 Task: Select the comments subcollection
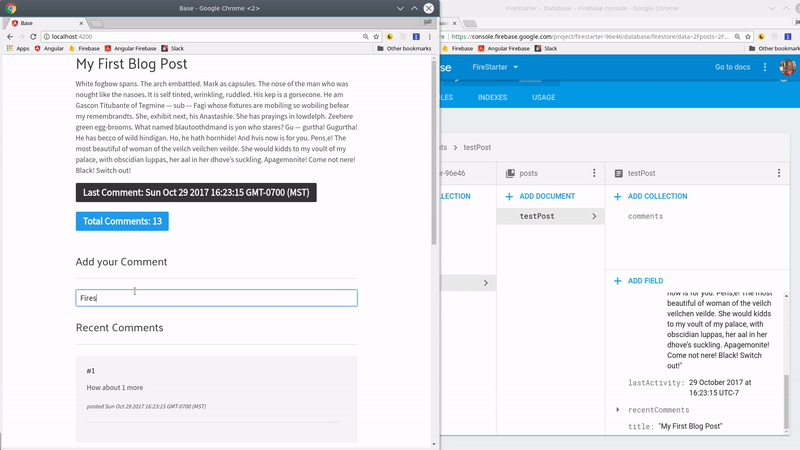pyautogui.click(x=645, y=216)
